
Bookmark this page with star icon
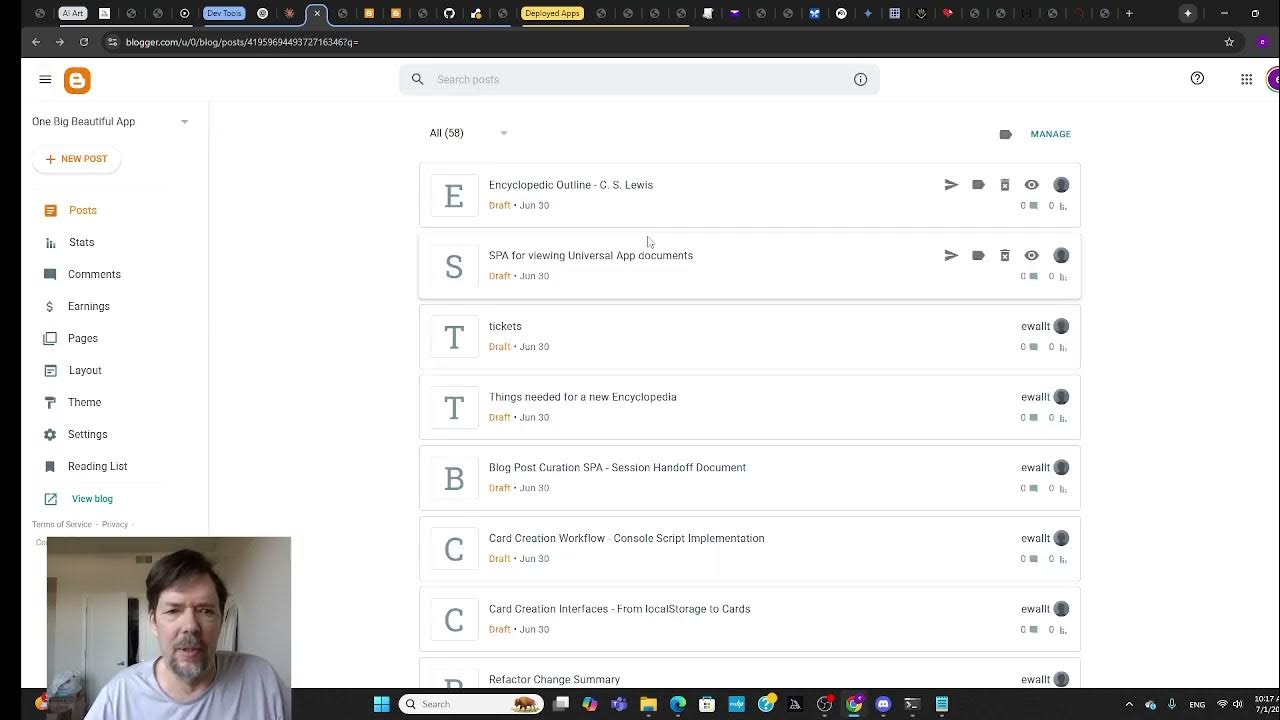[1229, 42]
